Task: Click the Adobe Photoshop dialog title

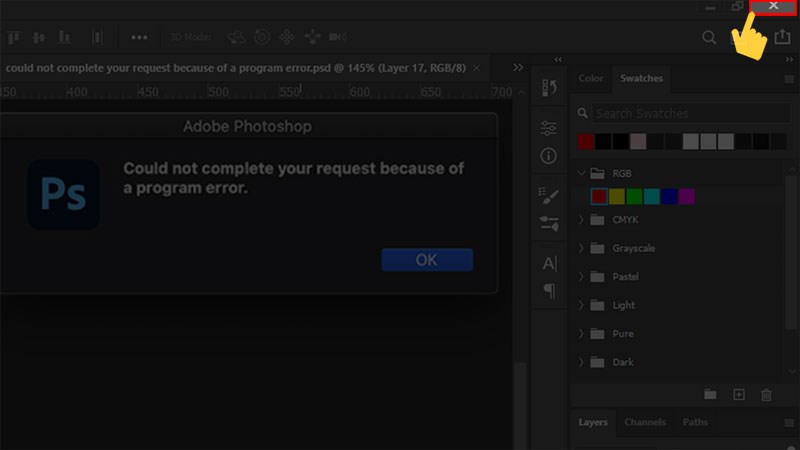Action: tap(247, 126)
